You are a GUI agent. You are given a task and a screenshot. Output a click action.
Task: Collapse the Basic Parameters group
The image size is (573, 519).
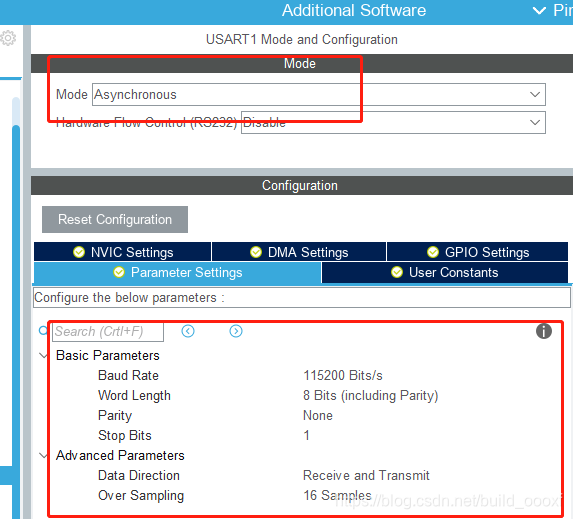pyautogui.click(x=43, y=356)
